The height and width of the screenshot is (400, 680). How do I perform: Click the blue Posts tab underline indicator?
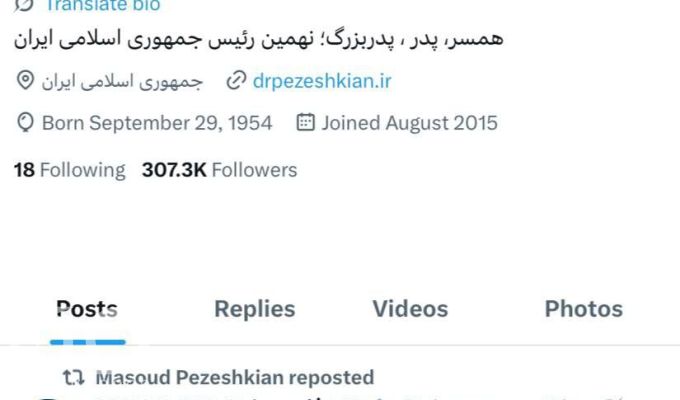coord(88,342)
